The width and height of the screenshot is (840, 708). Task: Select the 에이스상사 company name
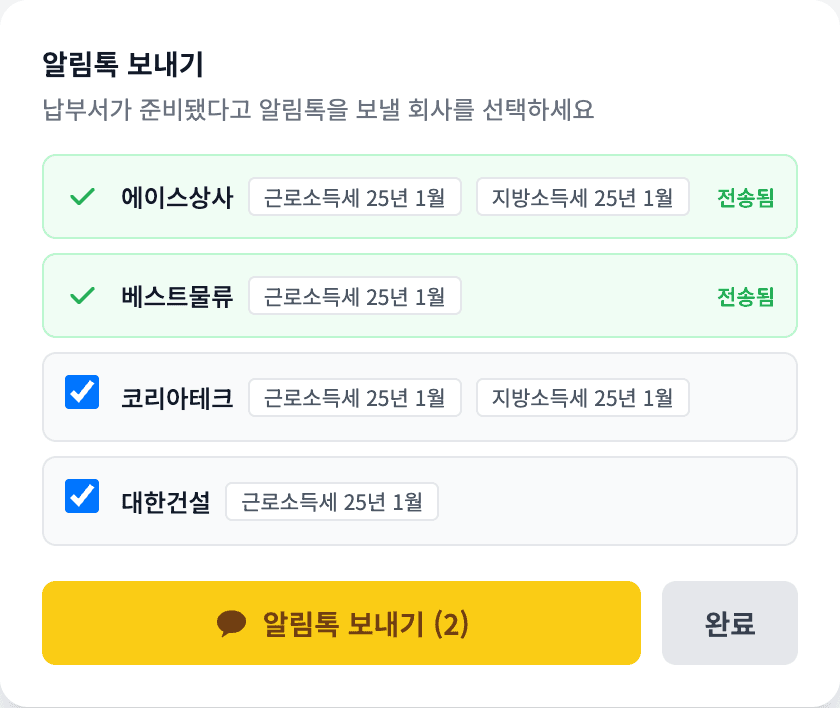[x=177, y=197]
